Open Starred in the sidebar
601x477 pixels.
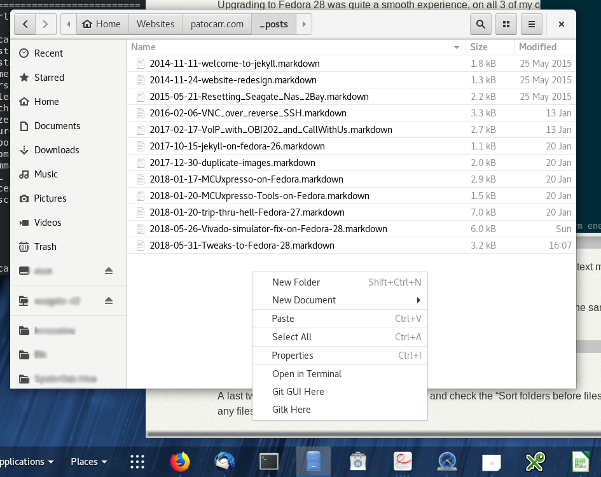click(68, 77)
